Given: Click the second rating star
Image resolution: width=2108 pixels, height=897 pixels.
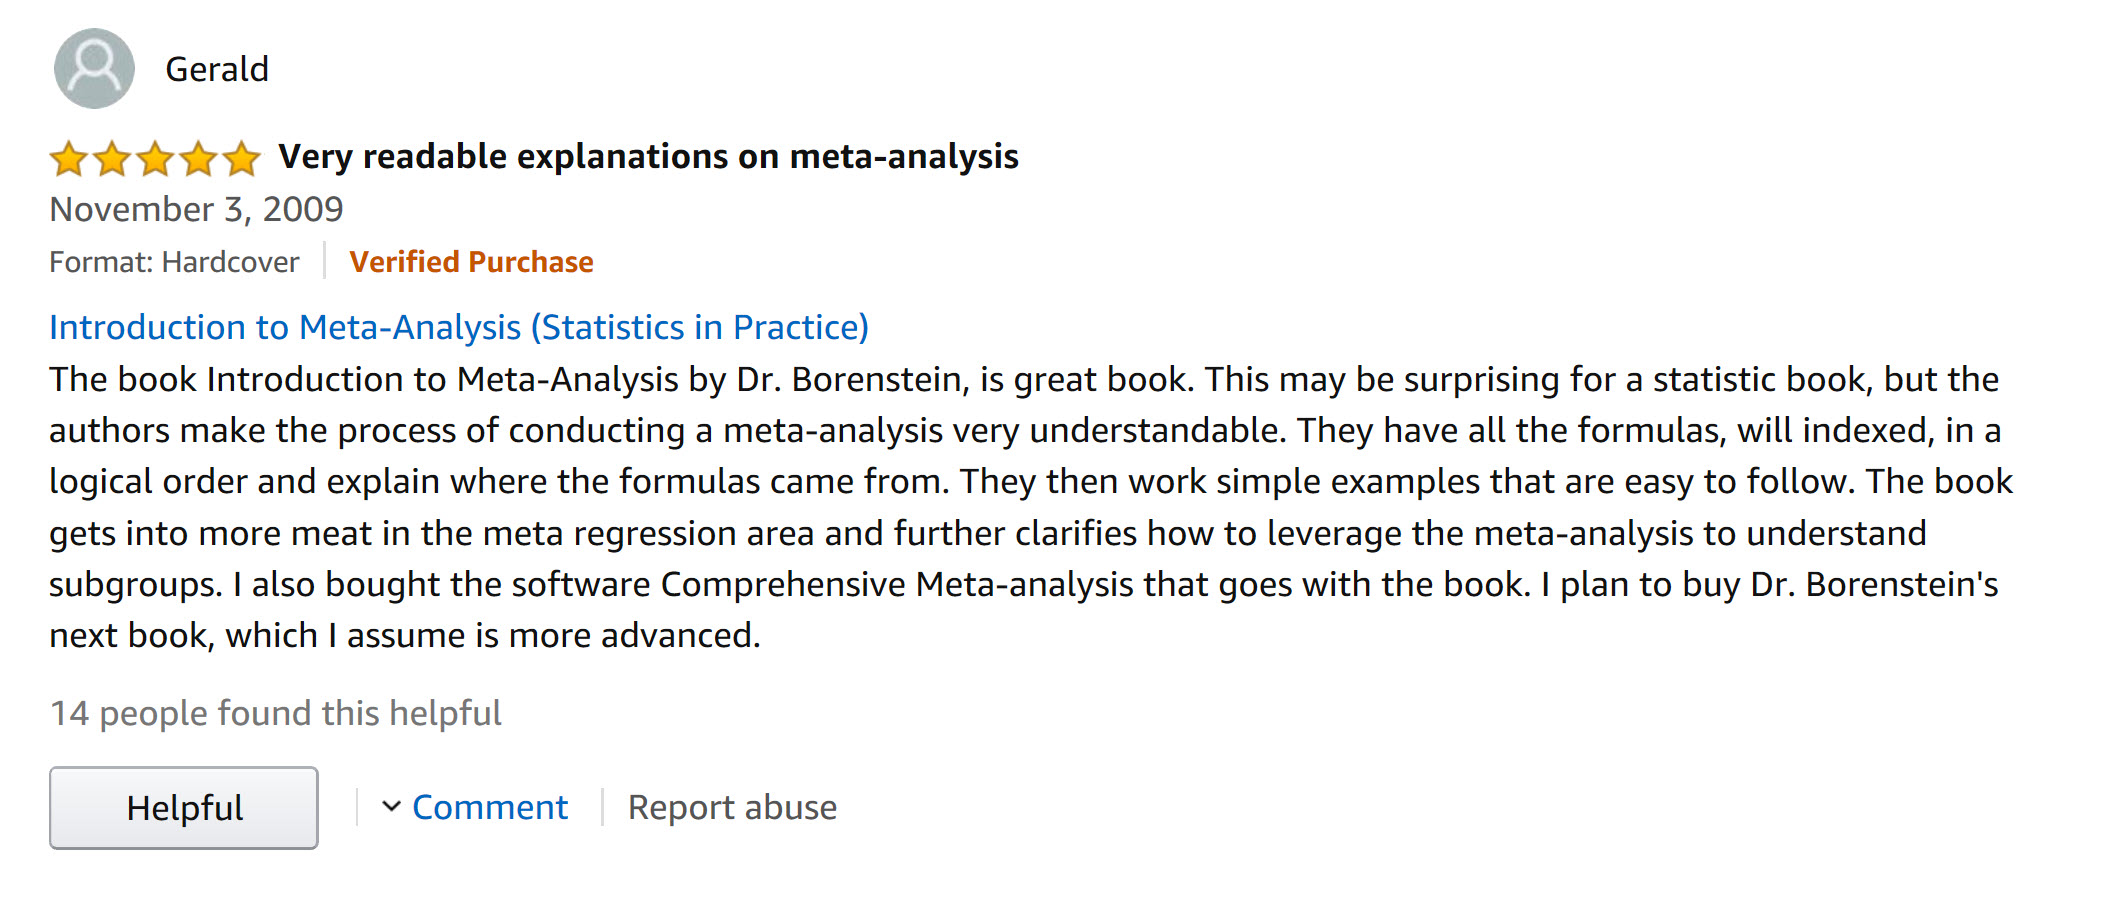Looking at the screenshot, I should (x=112, y=159).
